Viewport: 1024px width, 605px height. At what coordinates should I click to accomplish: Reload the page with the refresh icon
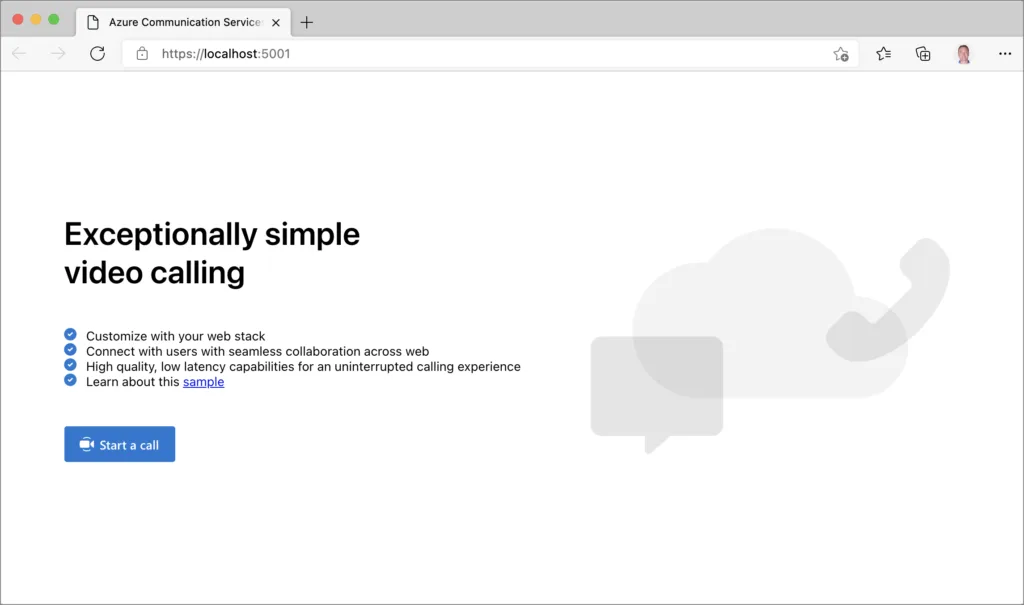point(97,54)
